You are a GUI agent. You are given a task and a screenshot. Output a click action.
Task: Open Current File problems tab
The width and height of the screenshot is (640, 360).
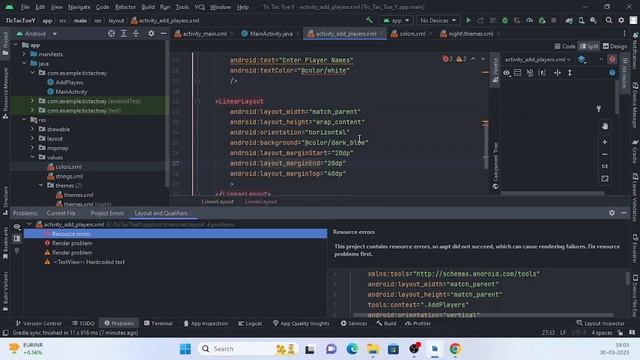click(x=61, y=213)
